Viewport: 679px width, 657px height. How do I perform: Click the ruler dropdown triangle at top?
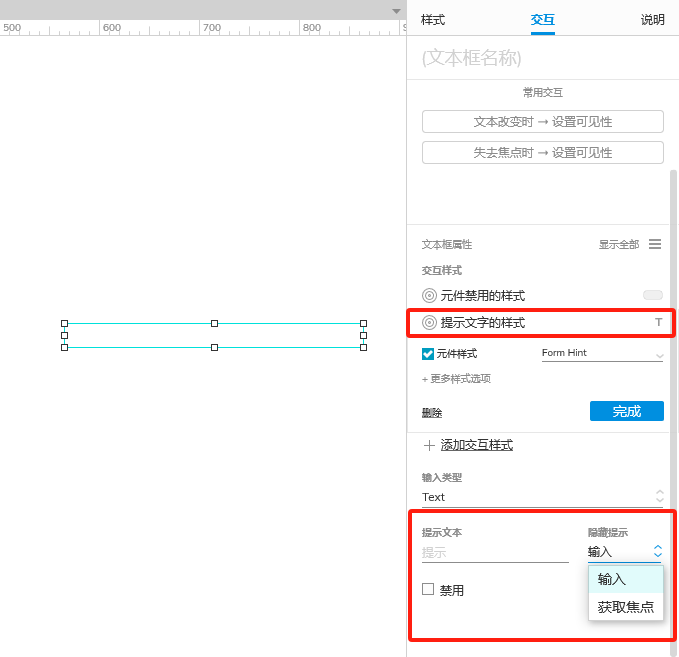396,11
